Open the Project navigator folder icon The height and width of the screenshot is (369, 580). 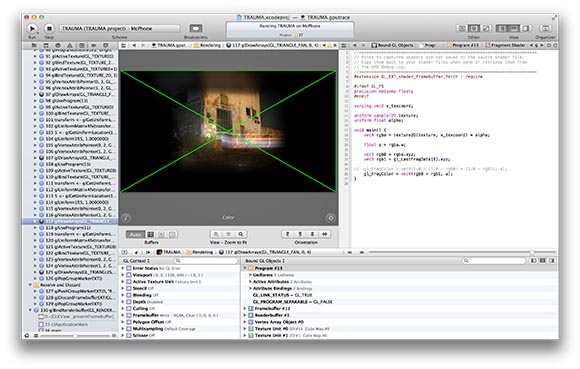pos(34,45)
